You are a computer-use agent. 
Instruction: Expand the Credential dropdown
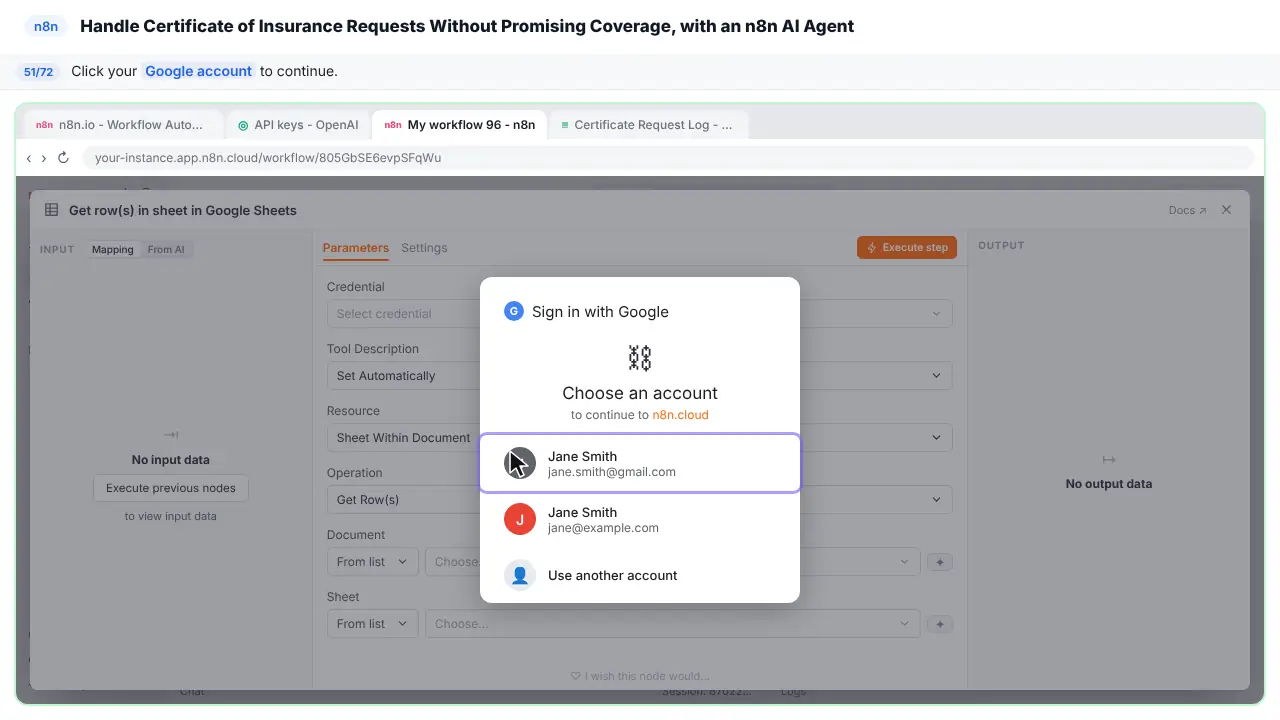click(639, 314)
